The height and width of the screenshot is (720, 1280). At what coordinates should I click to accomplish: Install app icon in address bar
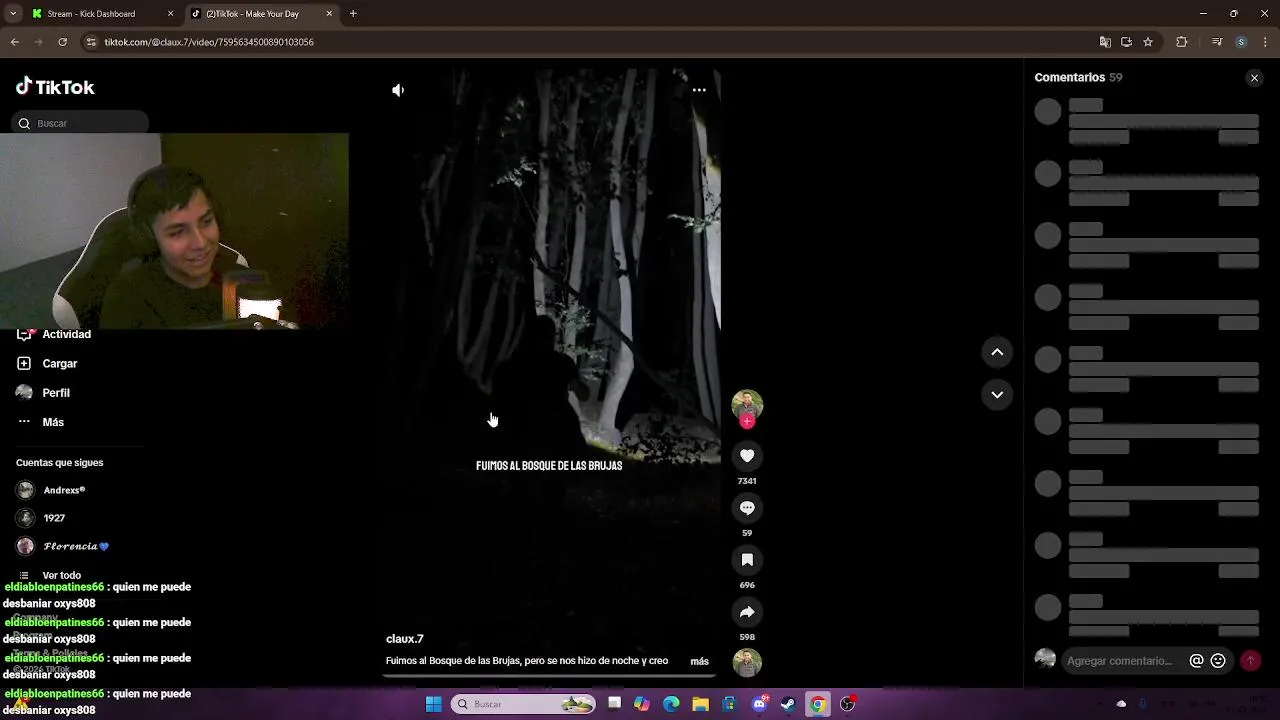coord(1126,42)
